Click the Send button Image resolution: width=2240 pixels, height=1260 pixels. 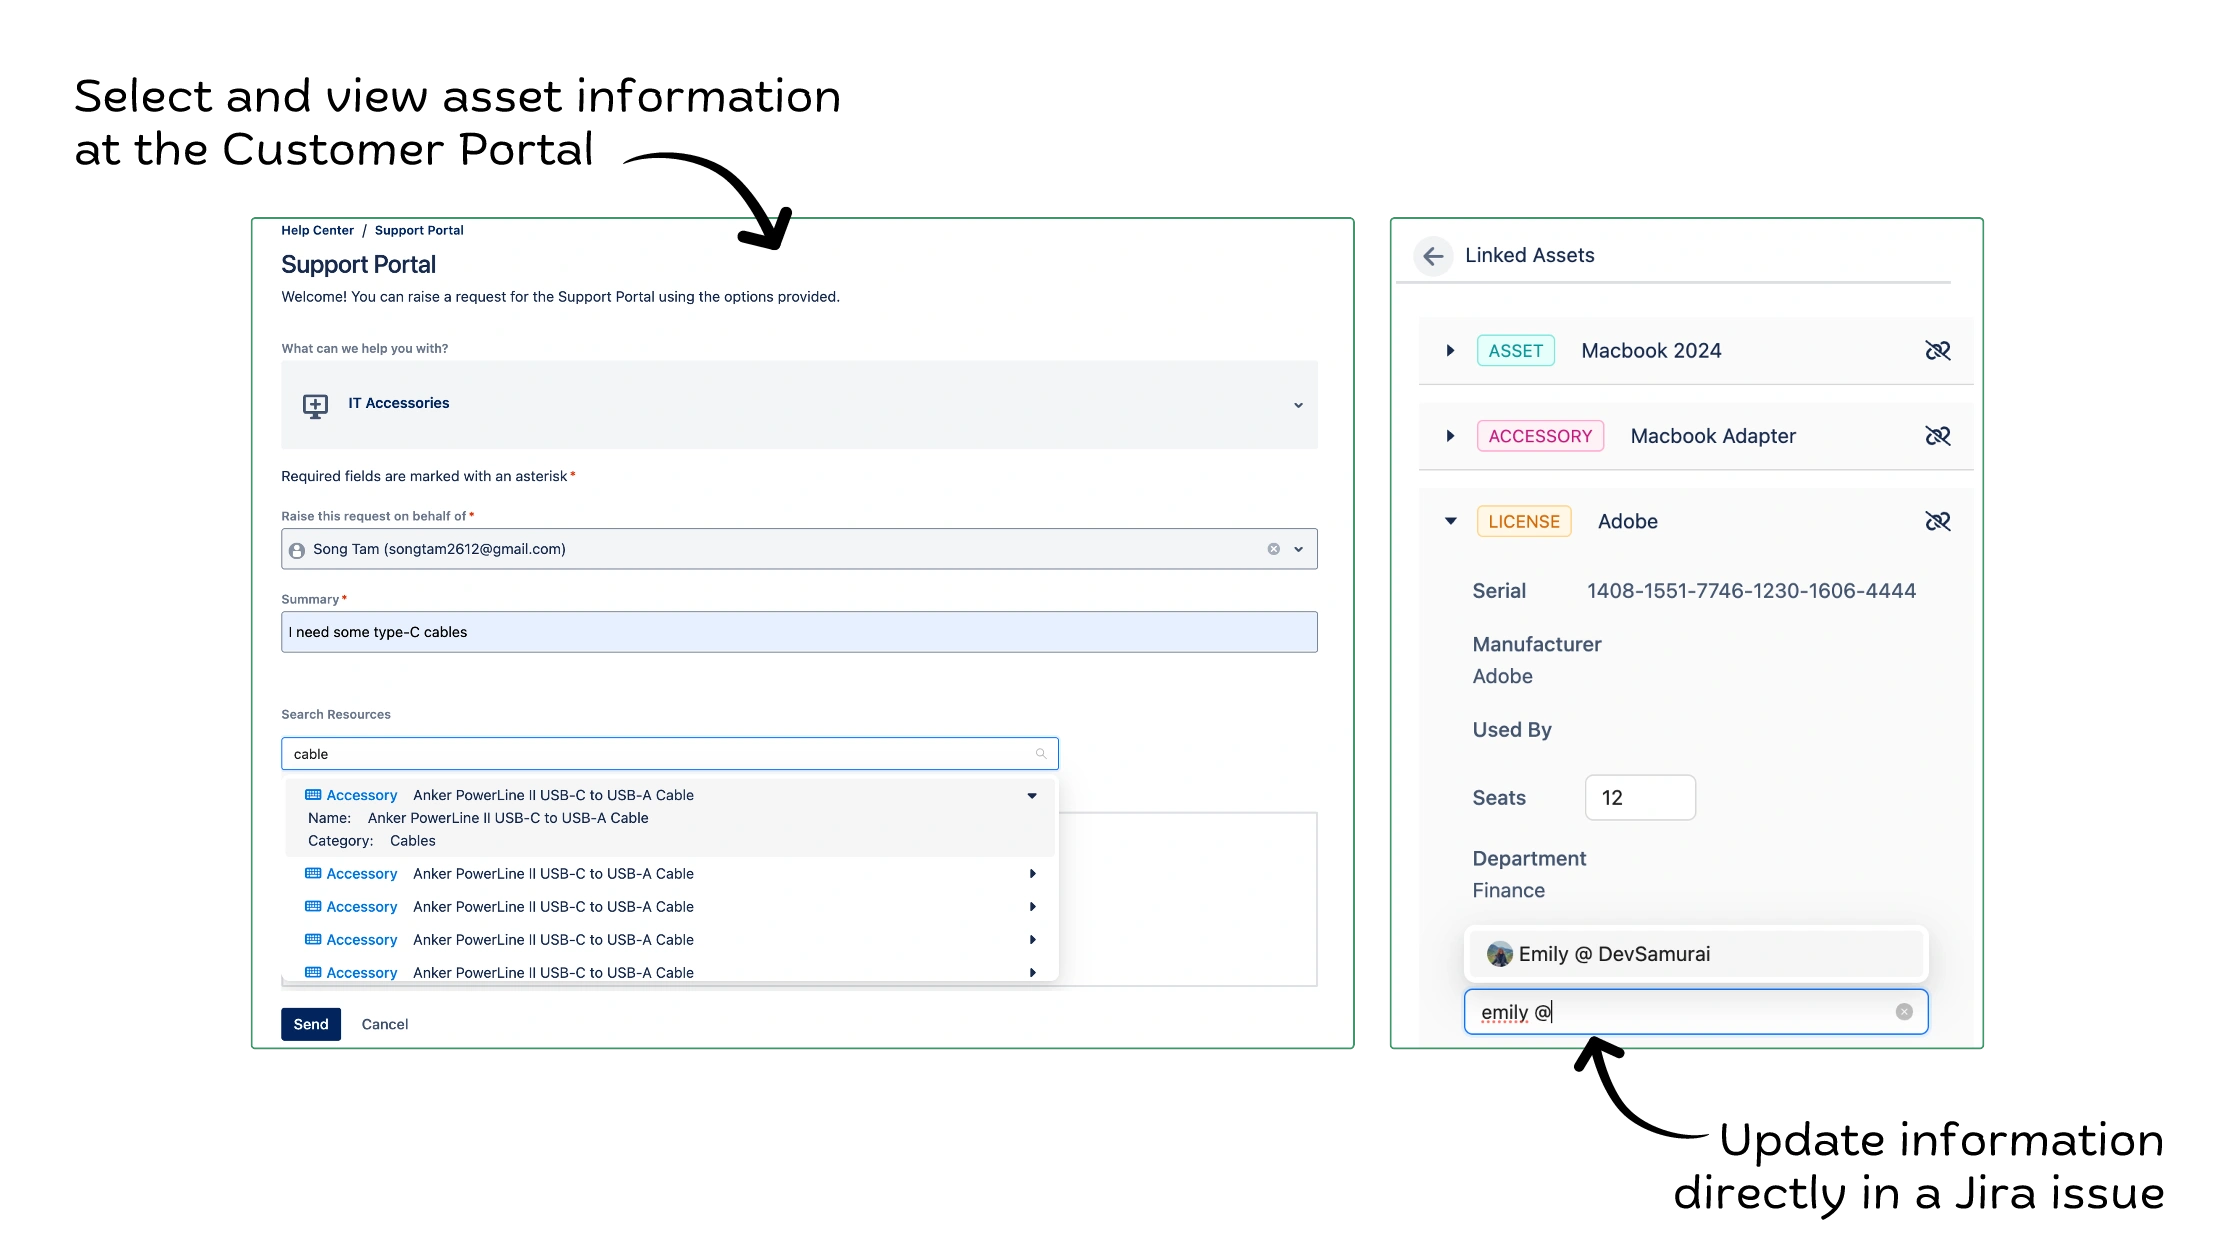coord(310,1024)
